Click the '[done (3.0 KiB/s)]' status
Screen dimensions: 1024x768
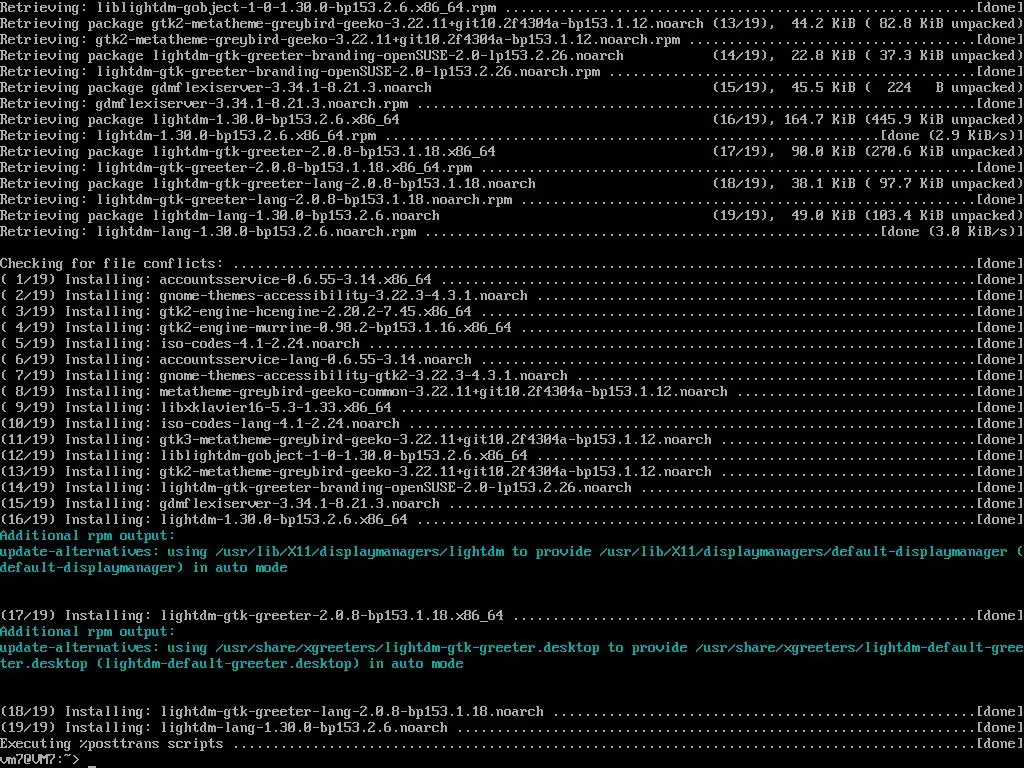coord(952,232)
